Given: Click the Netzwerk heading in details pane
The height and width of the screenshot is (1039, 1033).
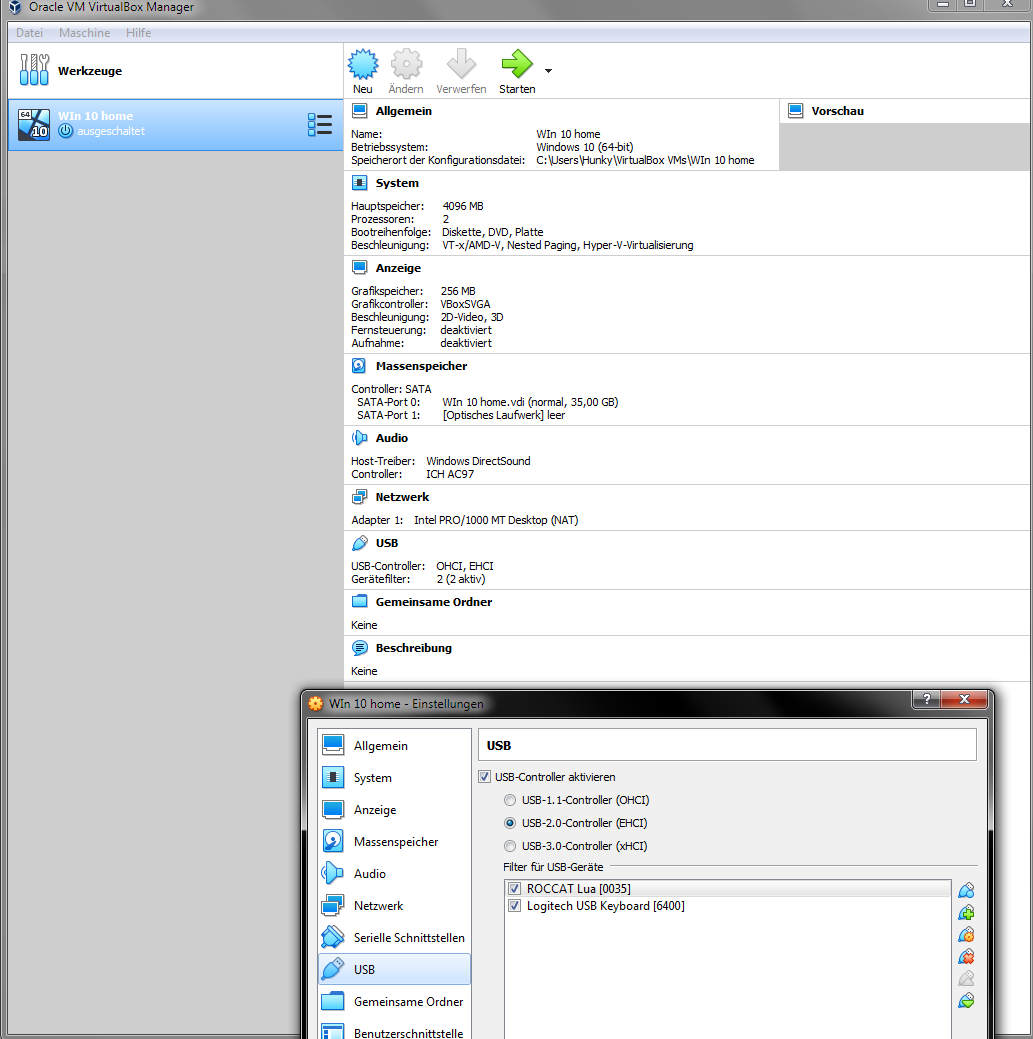Looking at the screenshot, I should (402, 497).
